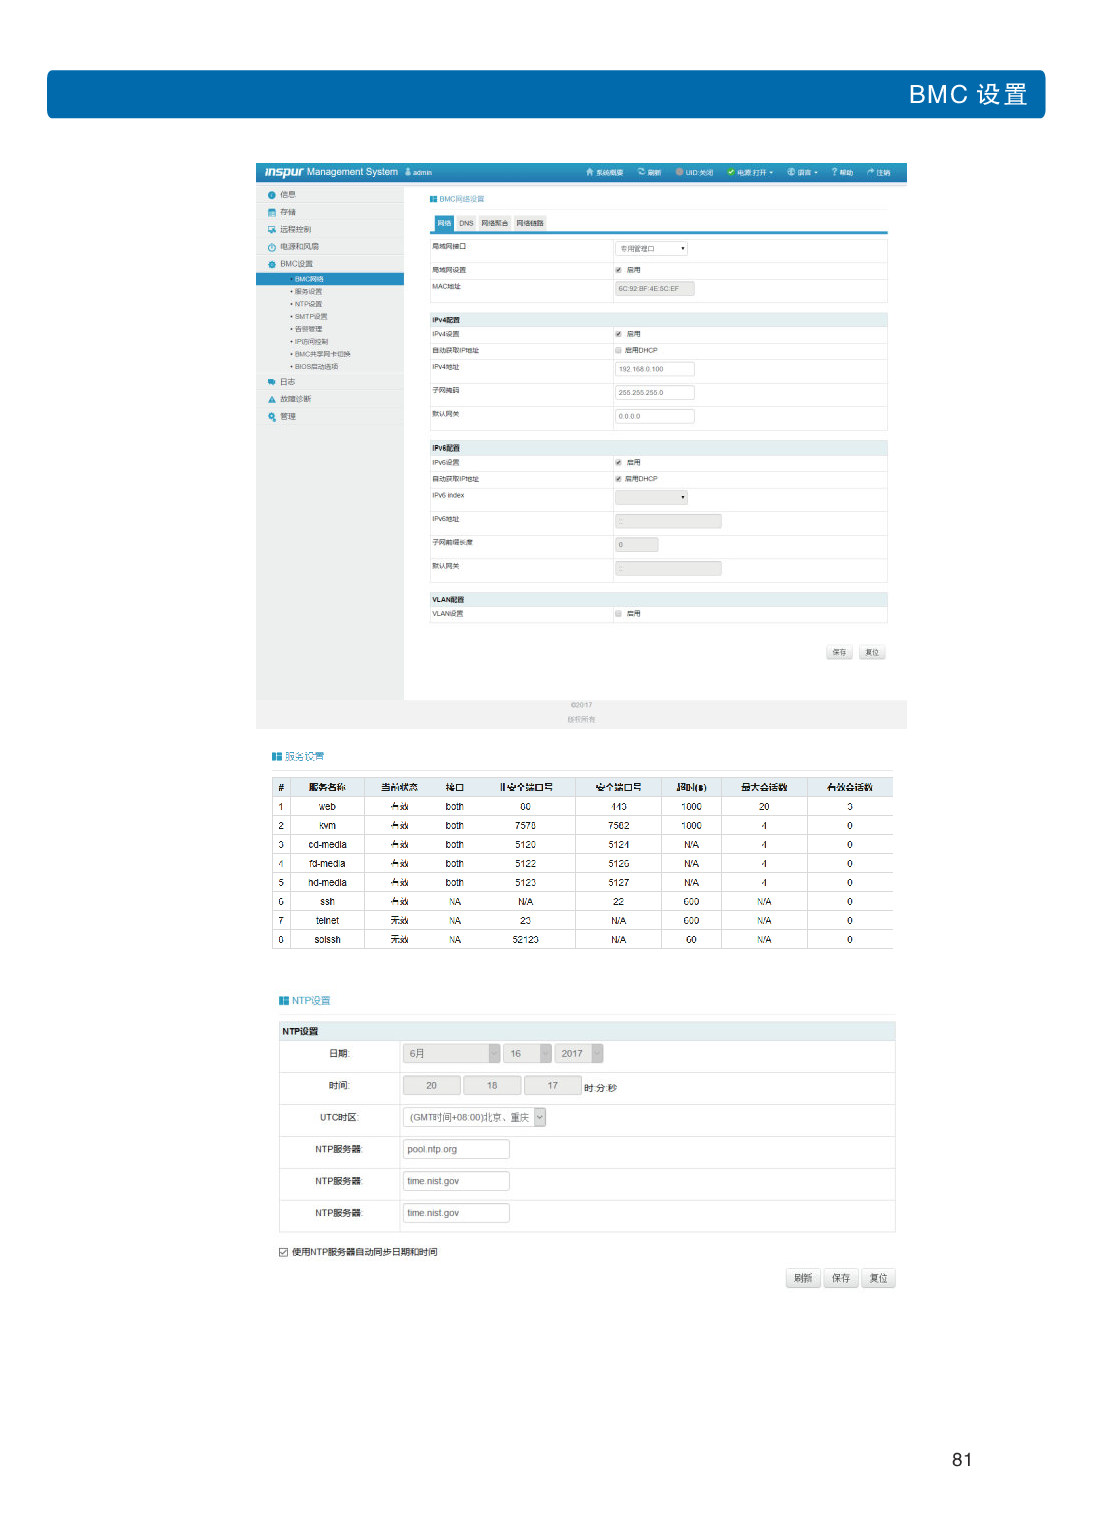Click the 注销 logout icon
The width and height of the screenshot is (1093, 1535).
pyautogui.click(x=871, y=172)
